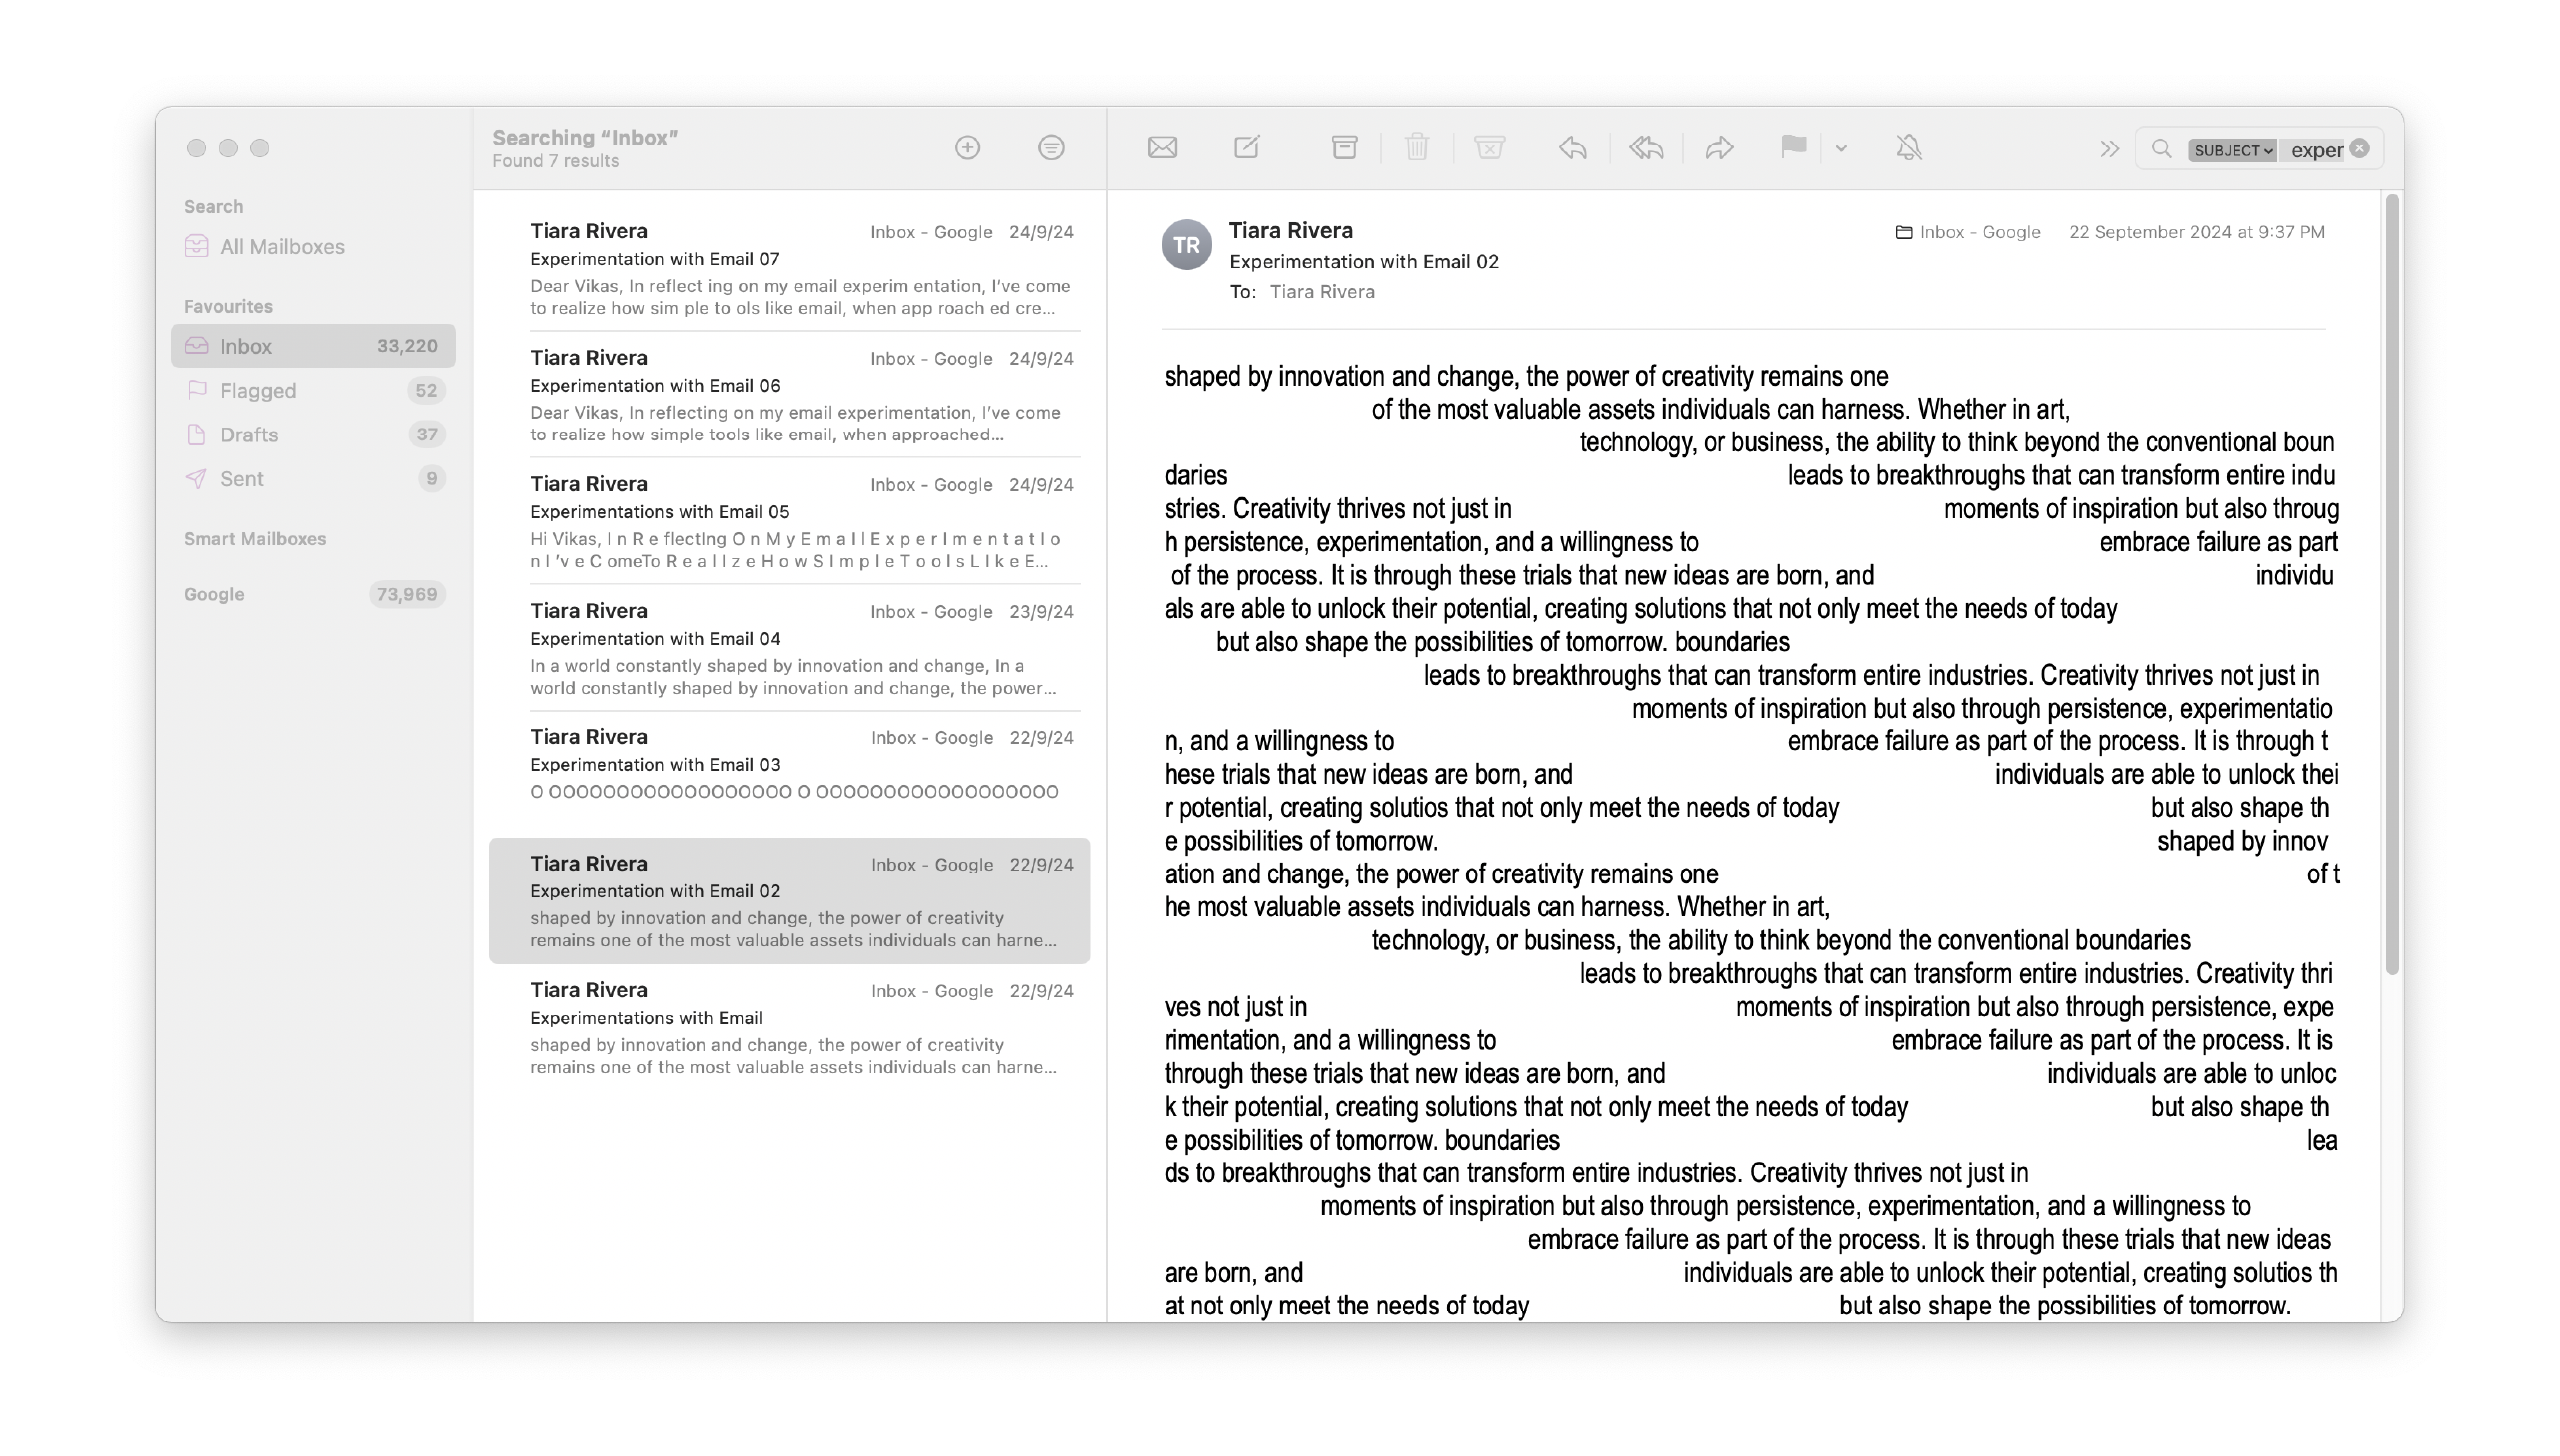Click the Drafts document icon in sidebar
The image size is (2560, 1456).
196,434
